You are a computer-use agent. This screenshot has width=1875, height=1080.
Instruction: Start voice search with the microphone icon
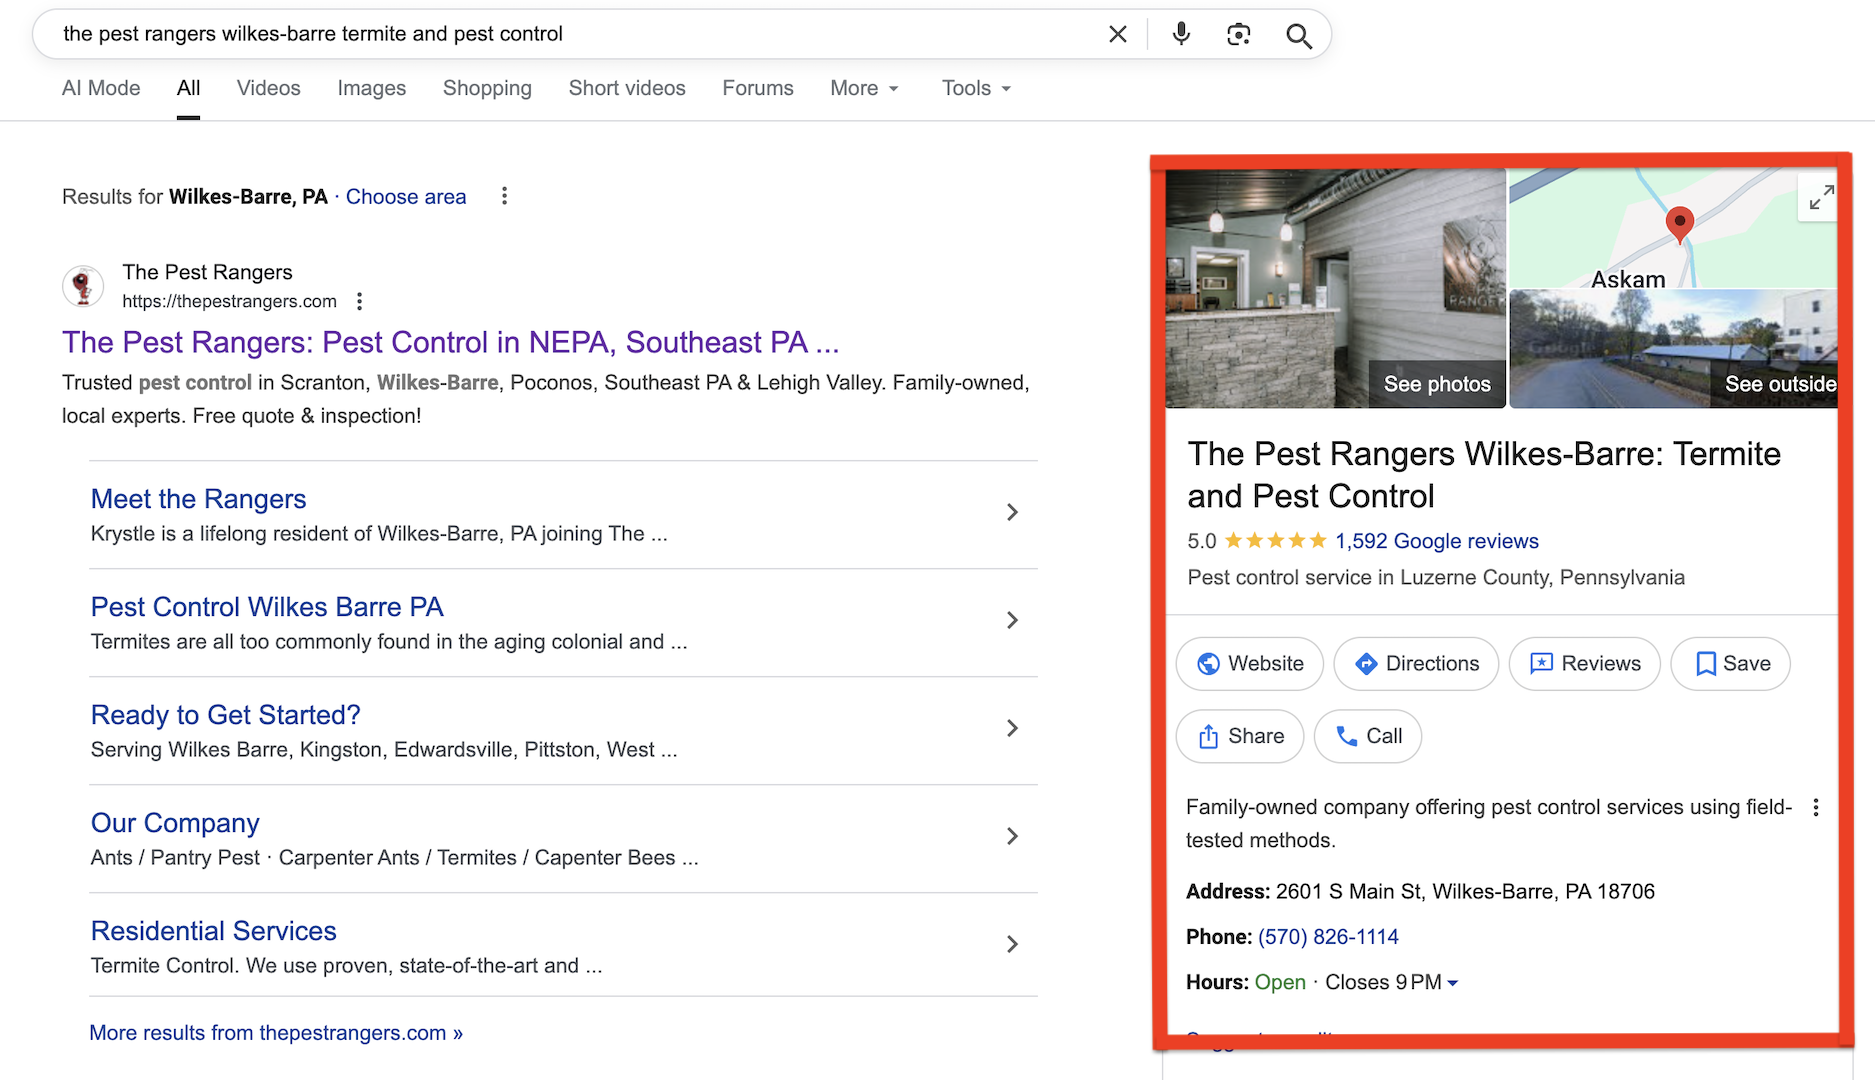[x=1180, y=33]
